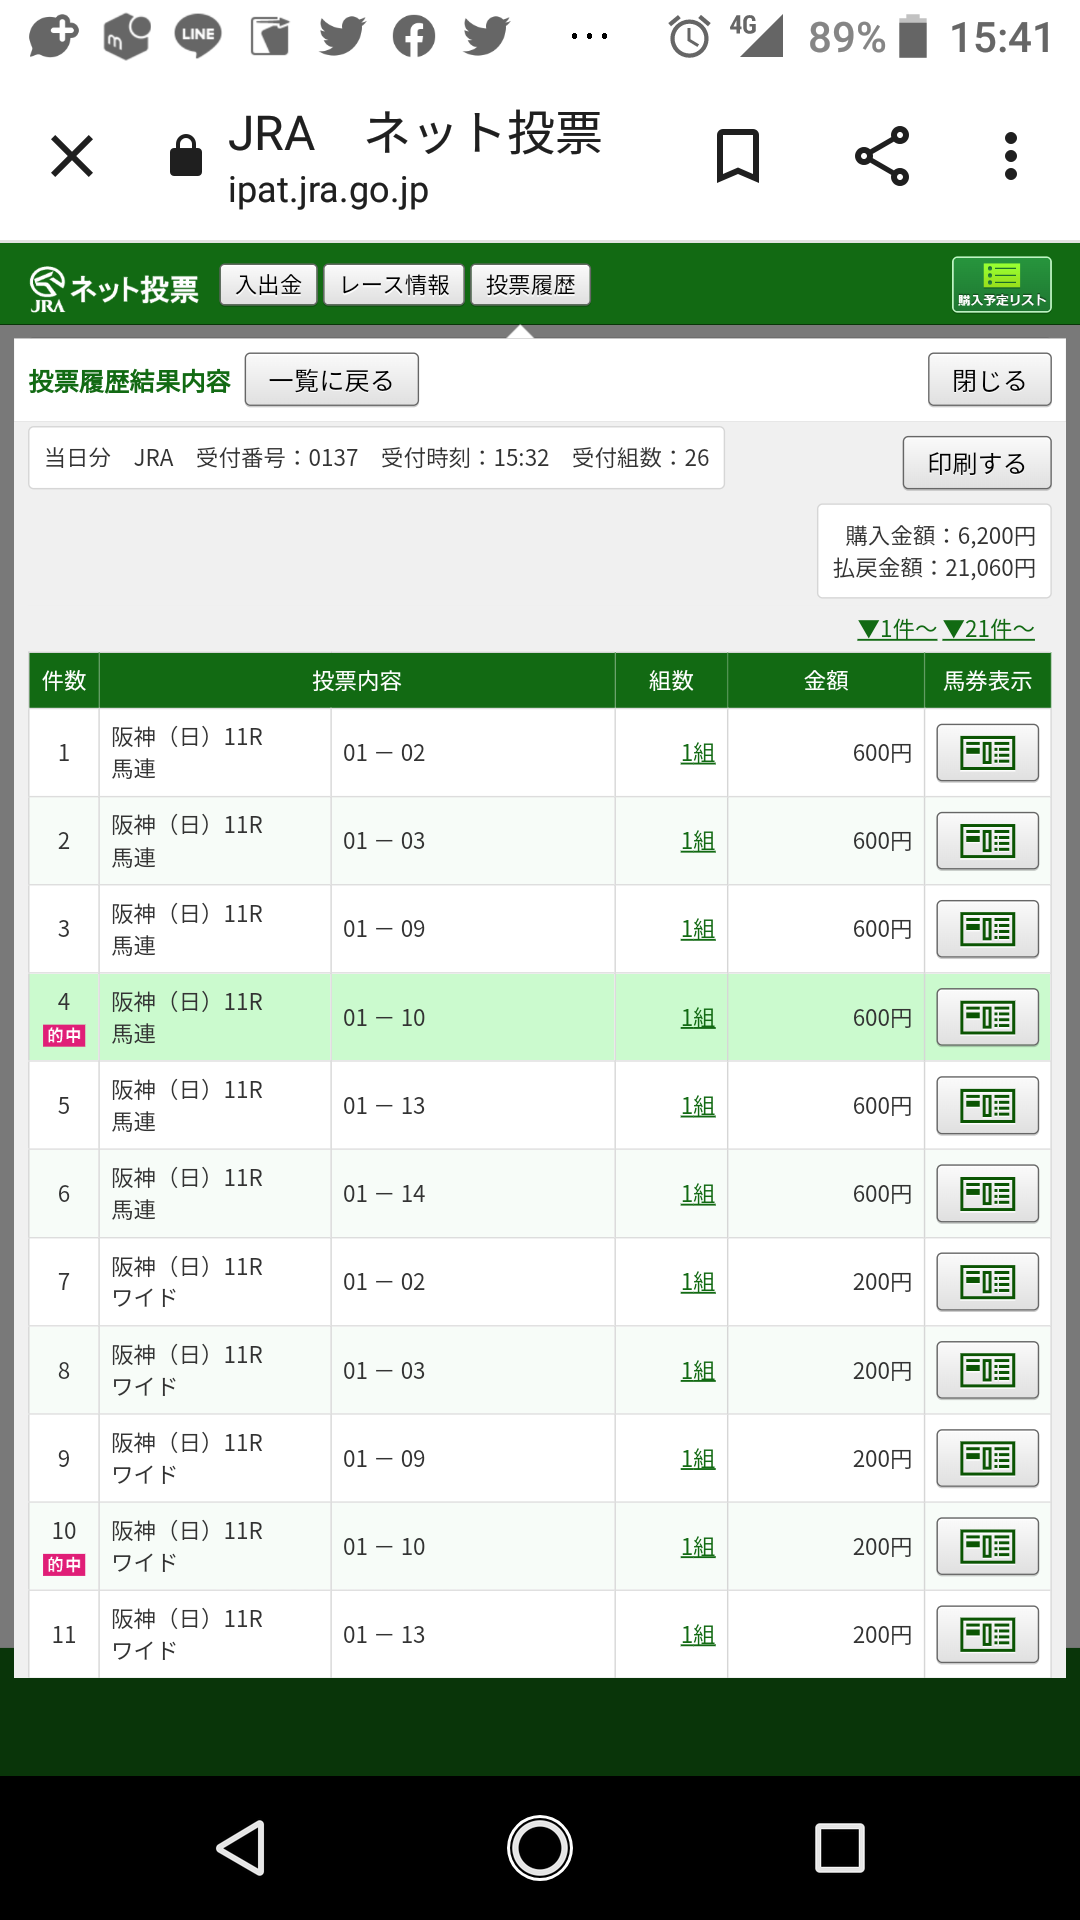Viewport: 1080px width, 1920px height.
Task: Show ticket view for row 1 bet
Action: (987, 753)
